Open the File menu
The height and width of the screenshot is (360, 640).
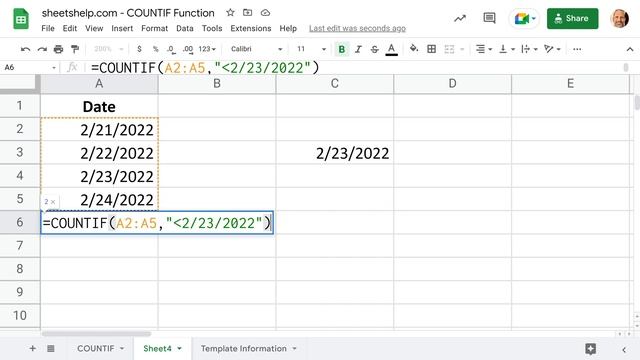pyautogui.click(x=48, y=28)
